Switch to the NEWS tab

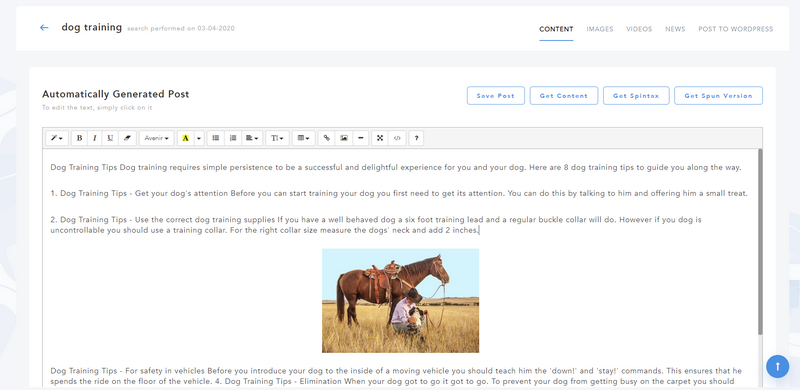(675, 29)
